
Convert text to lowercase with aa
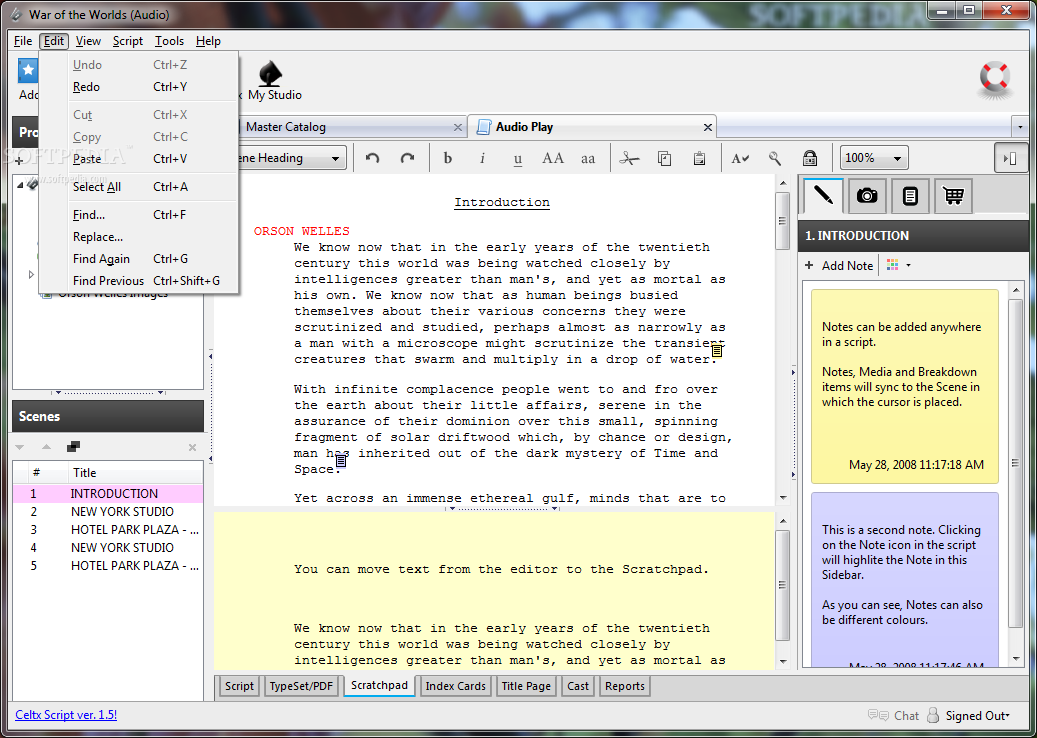coord(588,159)
